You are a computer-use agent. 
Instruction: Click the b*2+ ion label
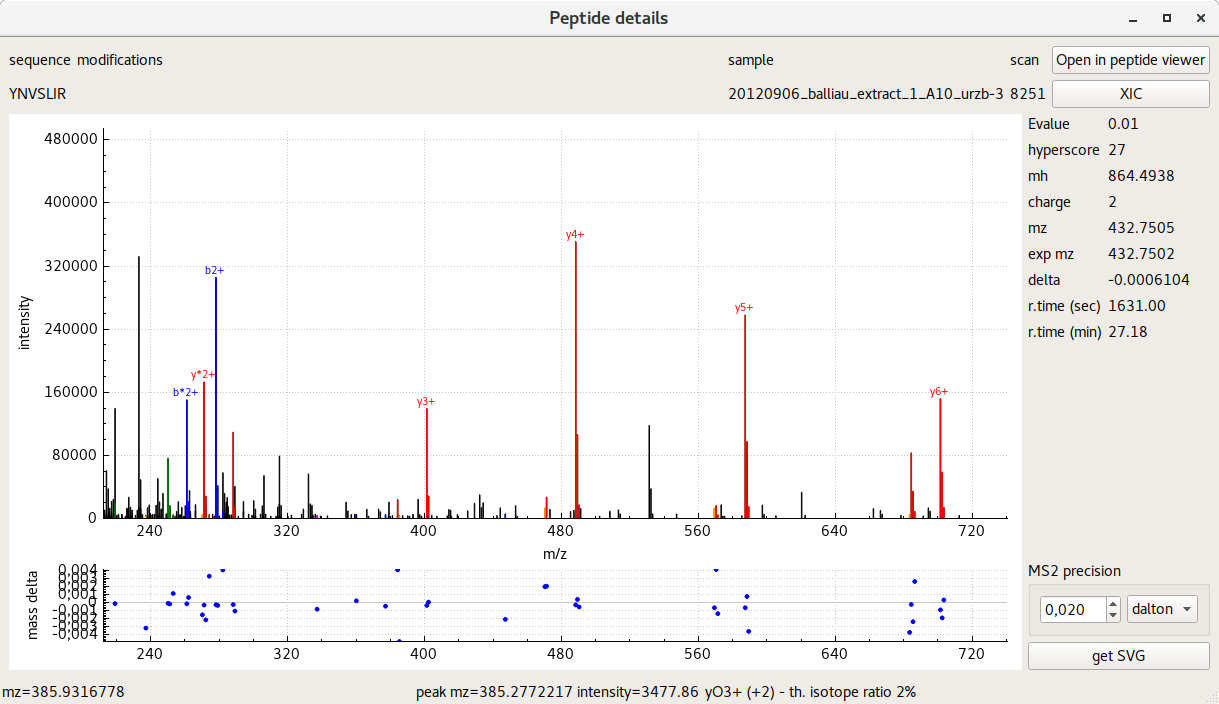point(185,393)
